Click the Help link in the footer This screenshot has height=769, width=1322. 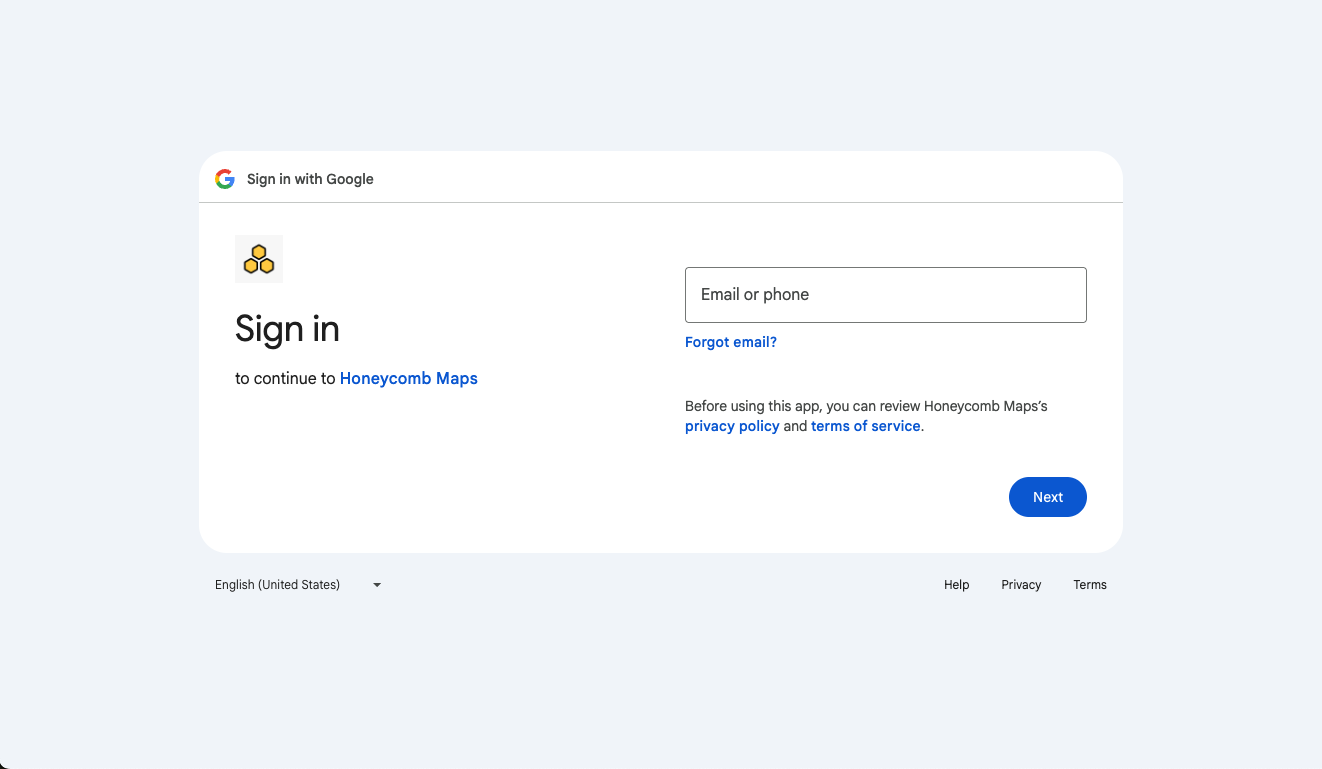tap(956, 584)
